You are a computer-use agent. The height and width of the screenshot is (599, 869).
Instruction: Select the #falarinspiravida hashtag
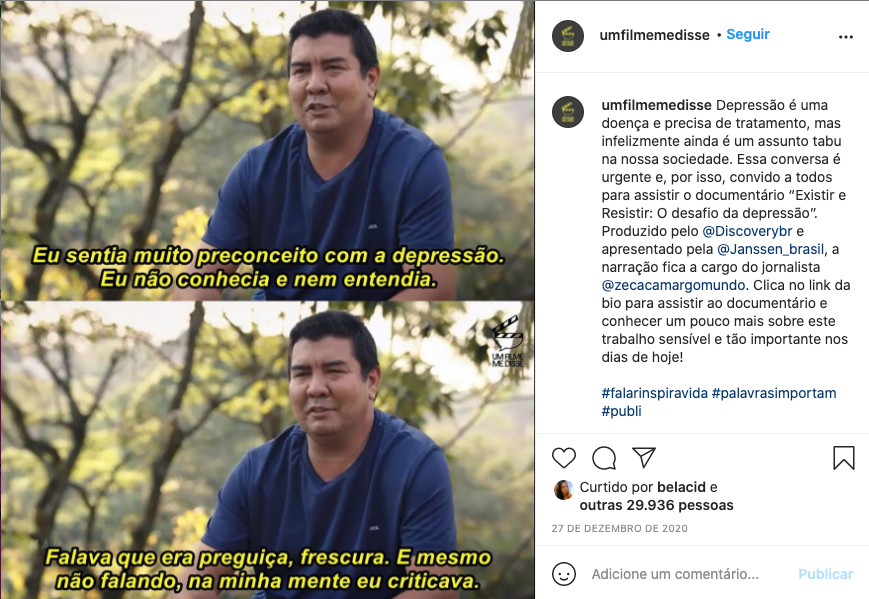pyautogui.click(x=655, y=393)
